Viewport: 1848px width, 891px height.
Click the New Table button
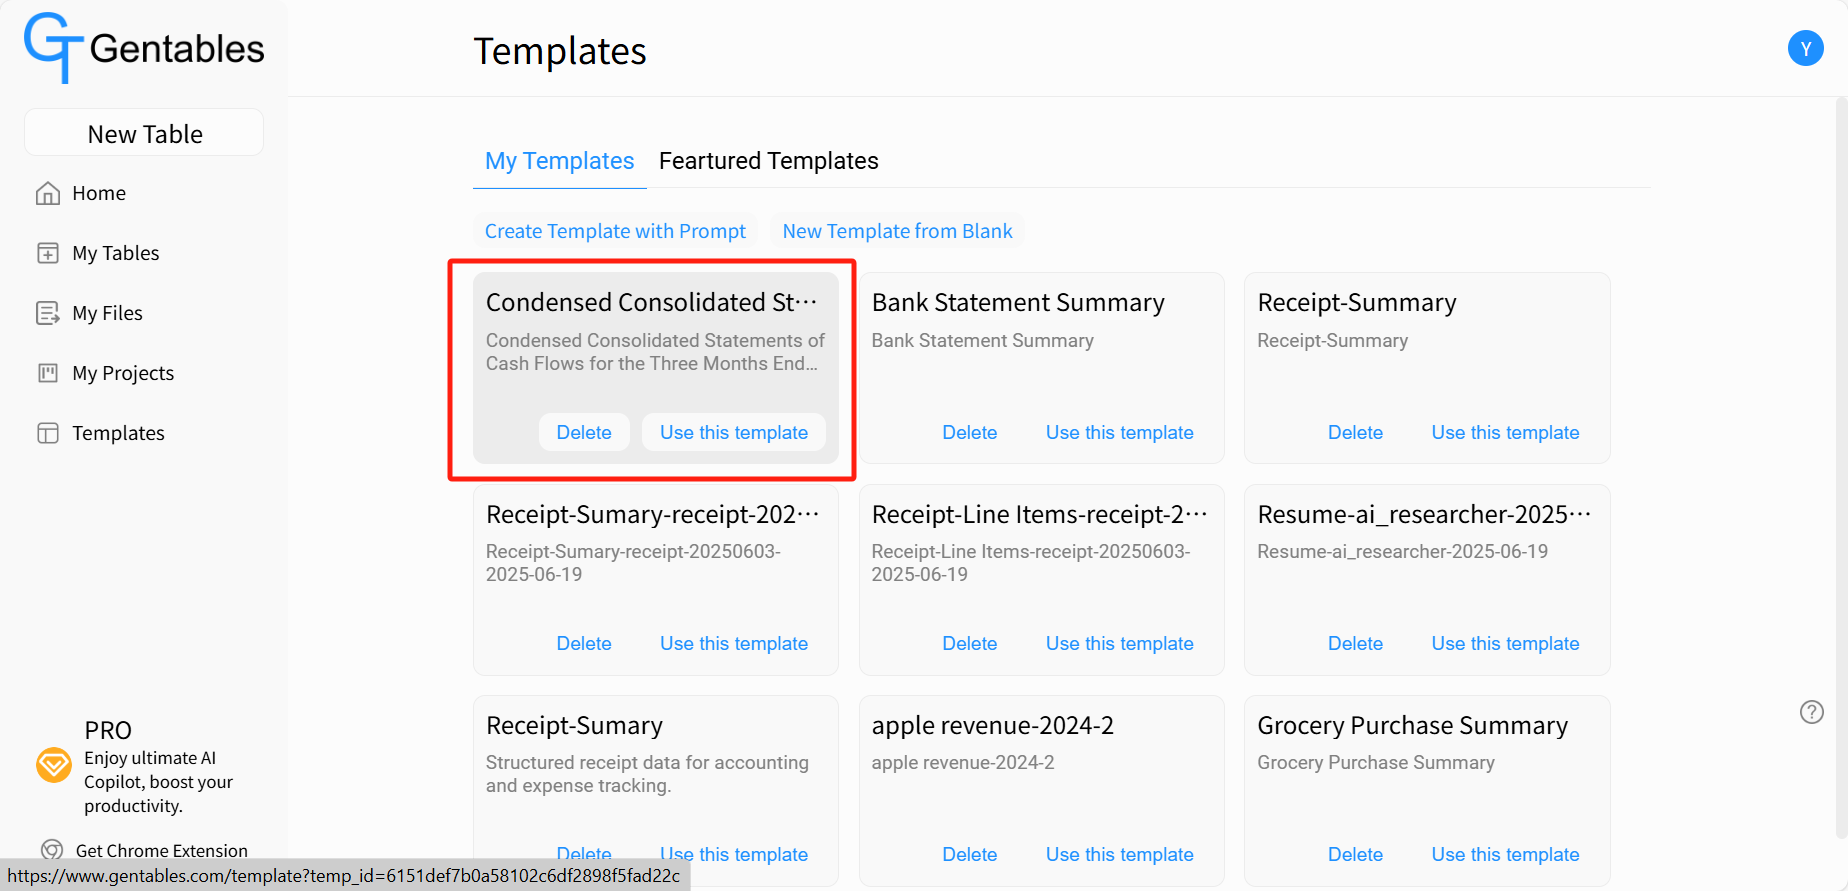(144, 133)
